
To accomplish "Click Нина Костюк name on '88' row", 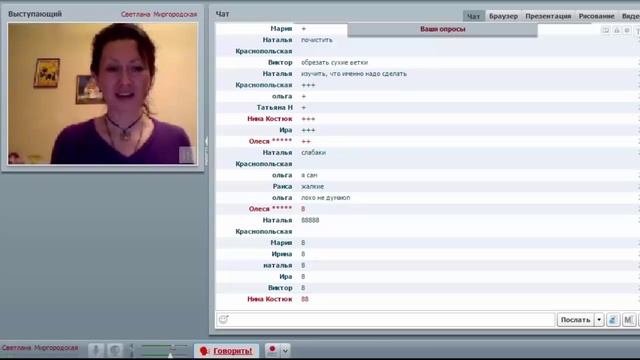I will click(270, 299).
